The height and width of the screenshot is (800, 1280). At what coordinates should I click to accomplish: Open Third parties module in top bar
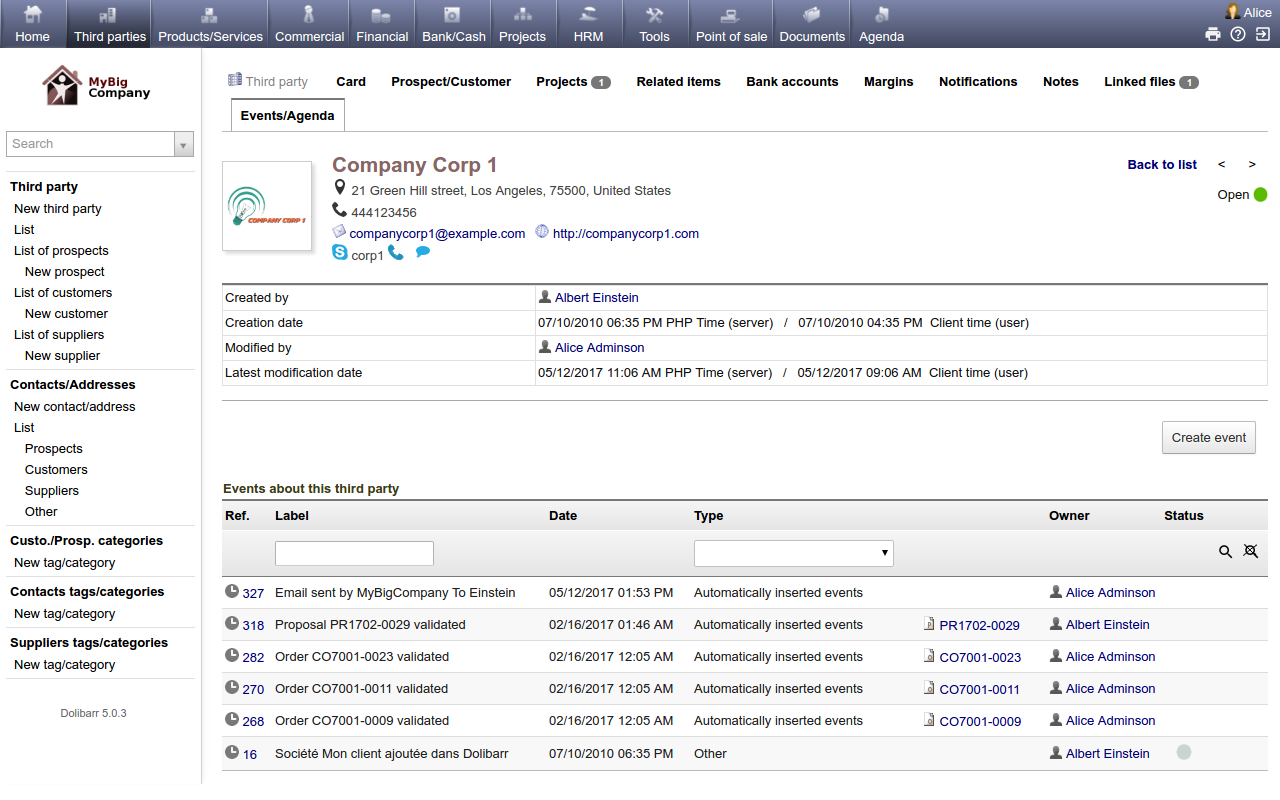[110, 24]
